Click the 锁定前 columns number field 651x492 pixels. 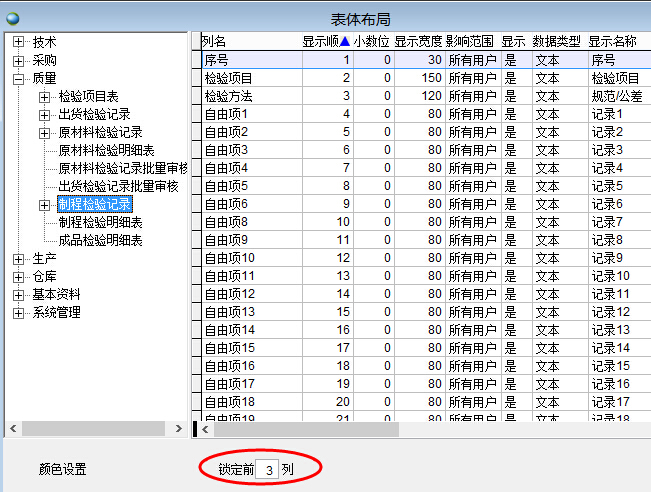266,468
